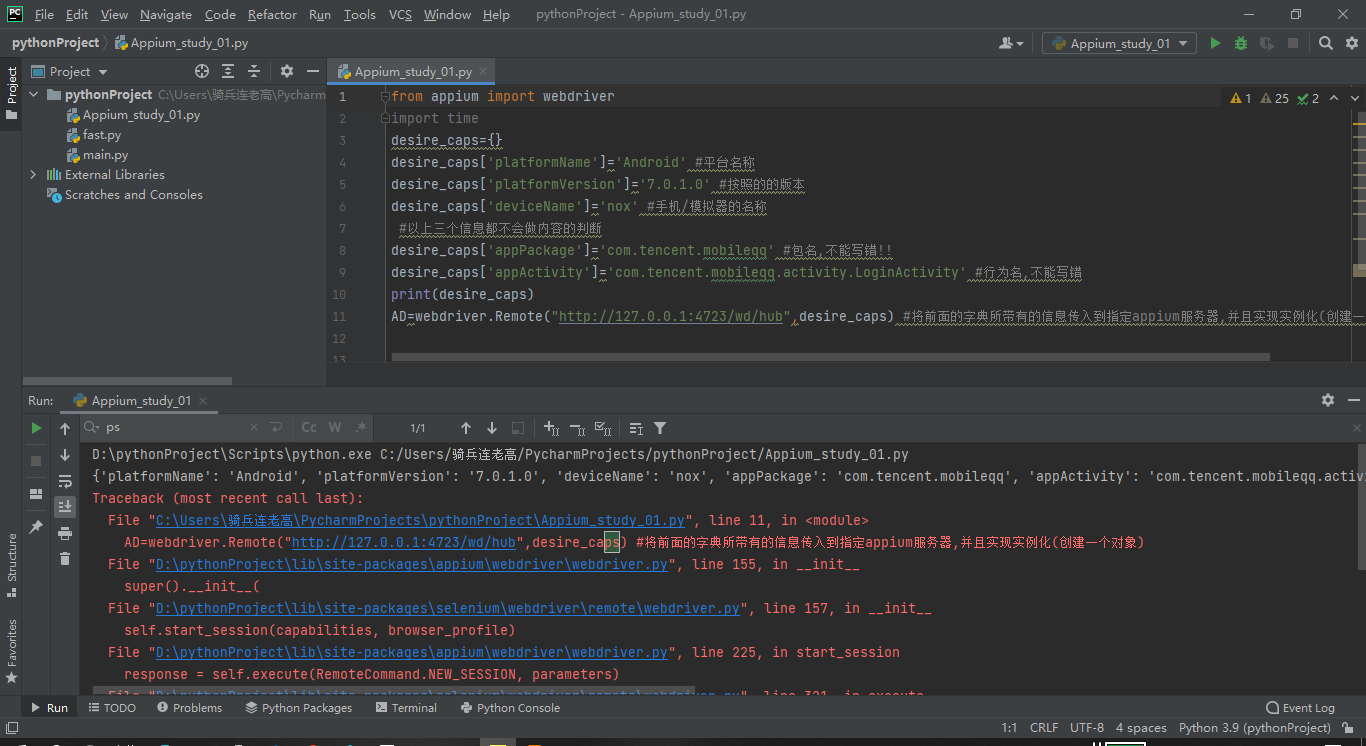Open run configuration dropdown Appium_study_01
This screenshot has width=1366, height=746.
click(x=1119, y=43)
